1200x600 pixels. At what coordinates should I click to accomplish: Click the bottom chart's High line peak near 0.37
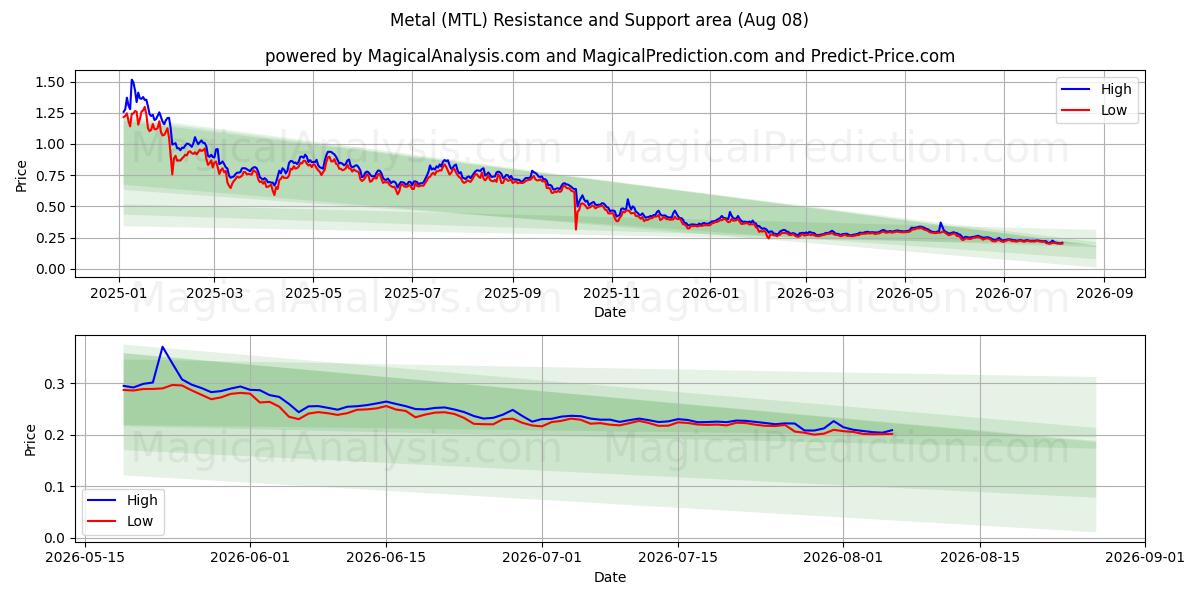click(x=162, y=347)
